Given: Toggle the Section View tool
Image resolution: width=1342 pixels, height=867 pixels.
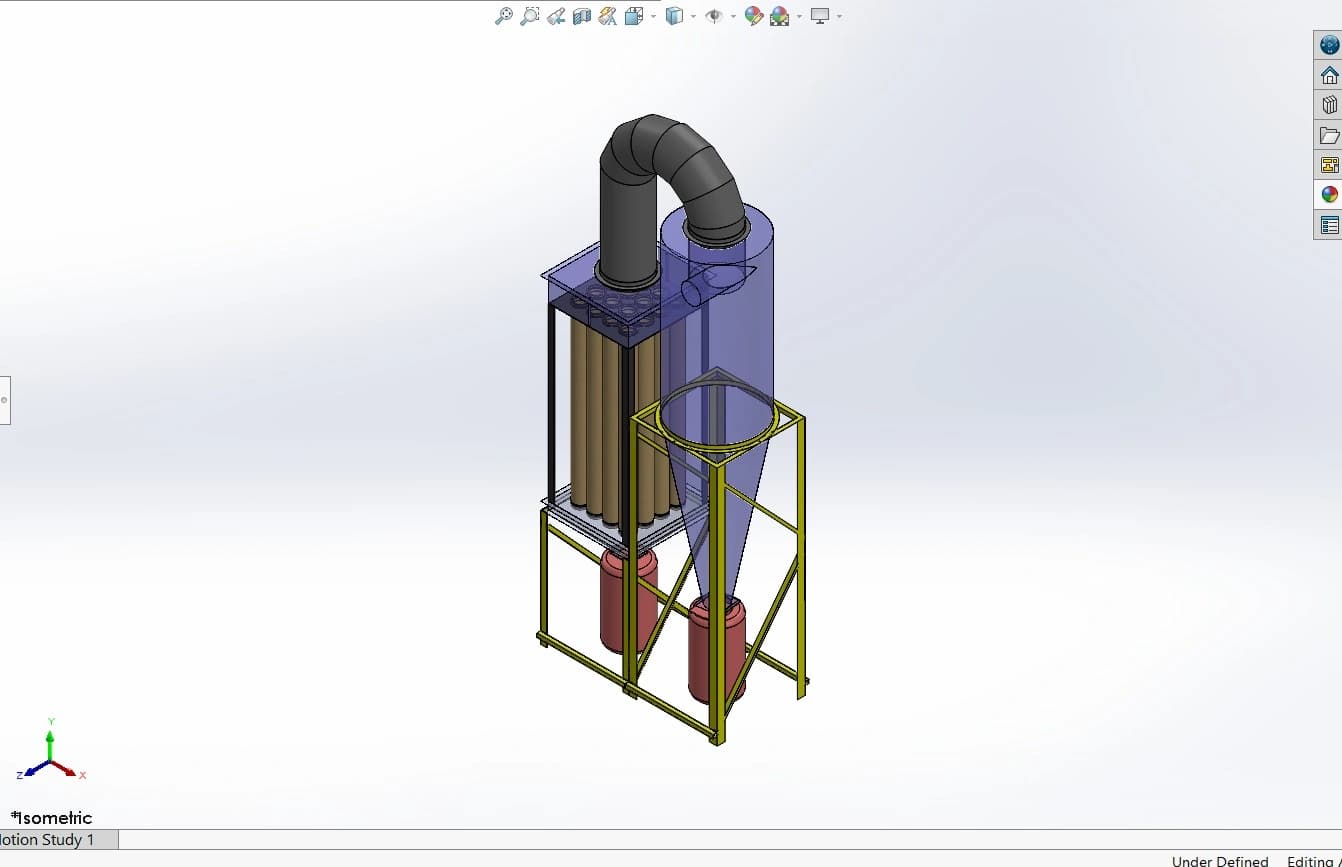Looking at the screenshot, I should 580,16.
